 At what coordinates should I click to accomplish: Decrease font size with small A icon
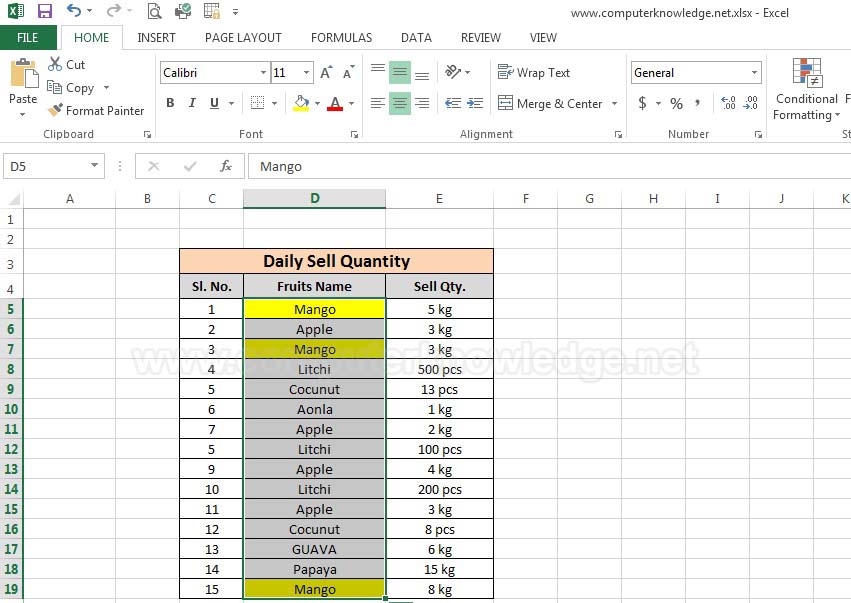point(348,72)
